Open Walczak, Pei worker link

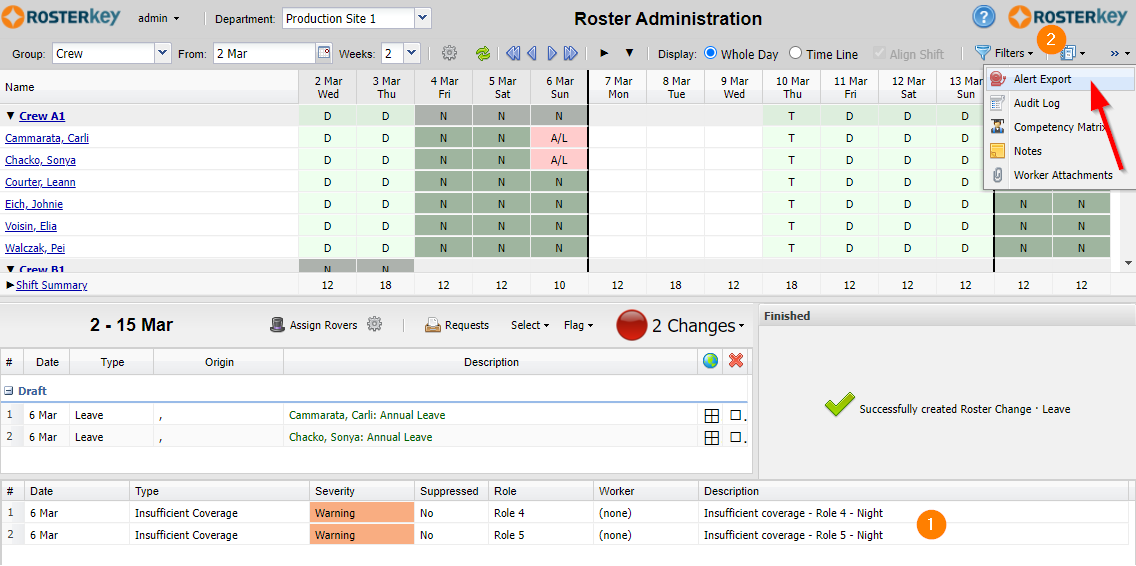click(x=35, y=248)
